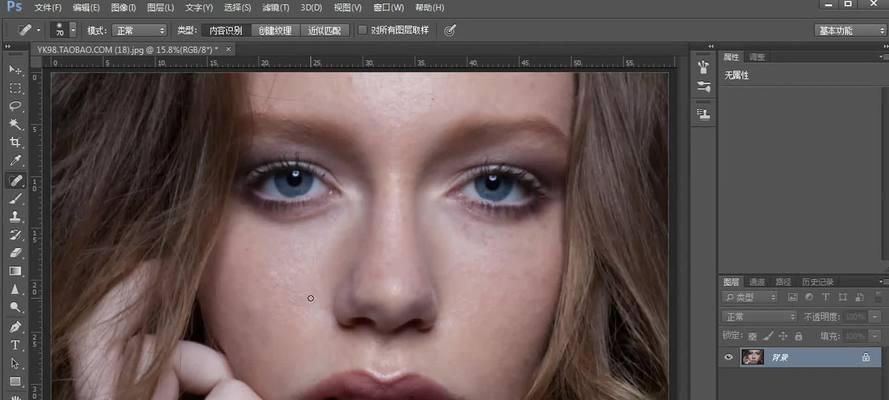The width and height of the screenshot is (889, 400).
Task: Open the 图像(I) menu
Action: click(x=123, y=8)
